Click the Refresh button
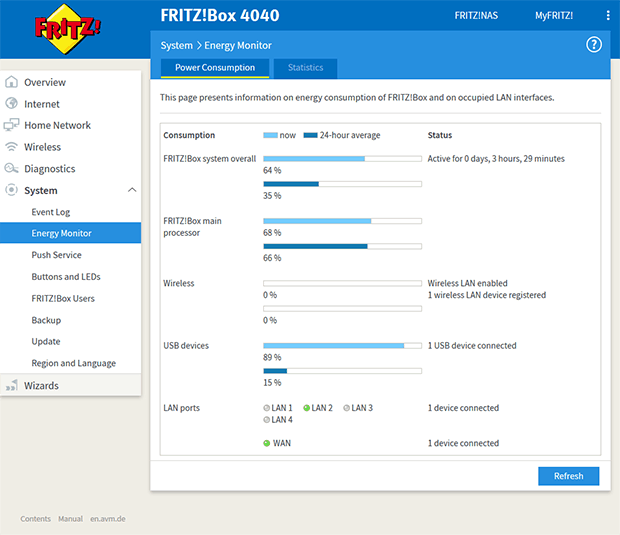This screenshot has width=620, height=535. coord(568,476)
